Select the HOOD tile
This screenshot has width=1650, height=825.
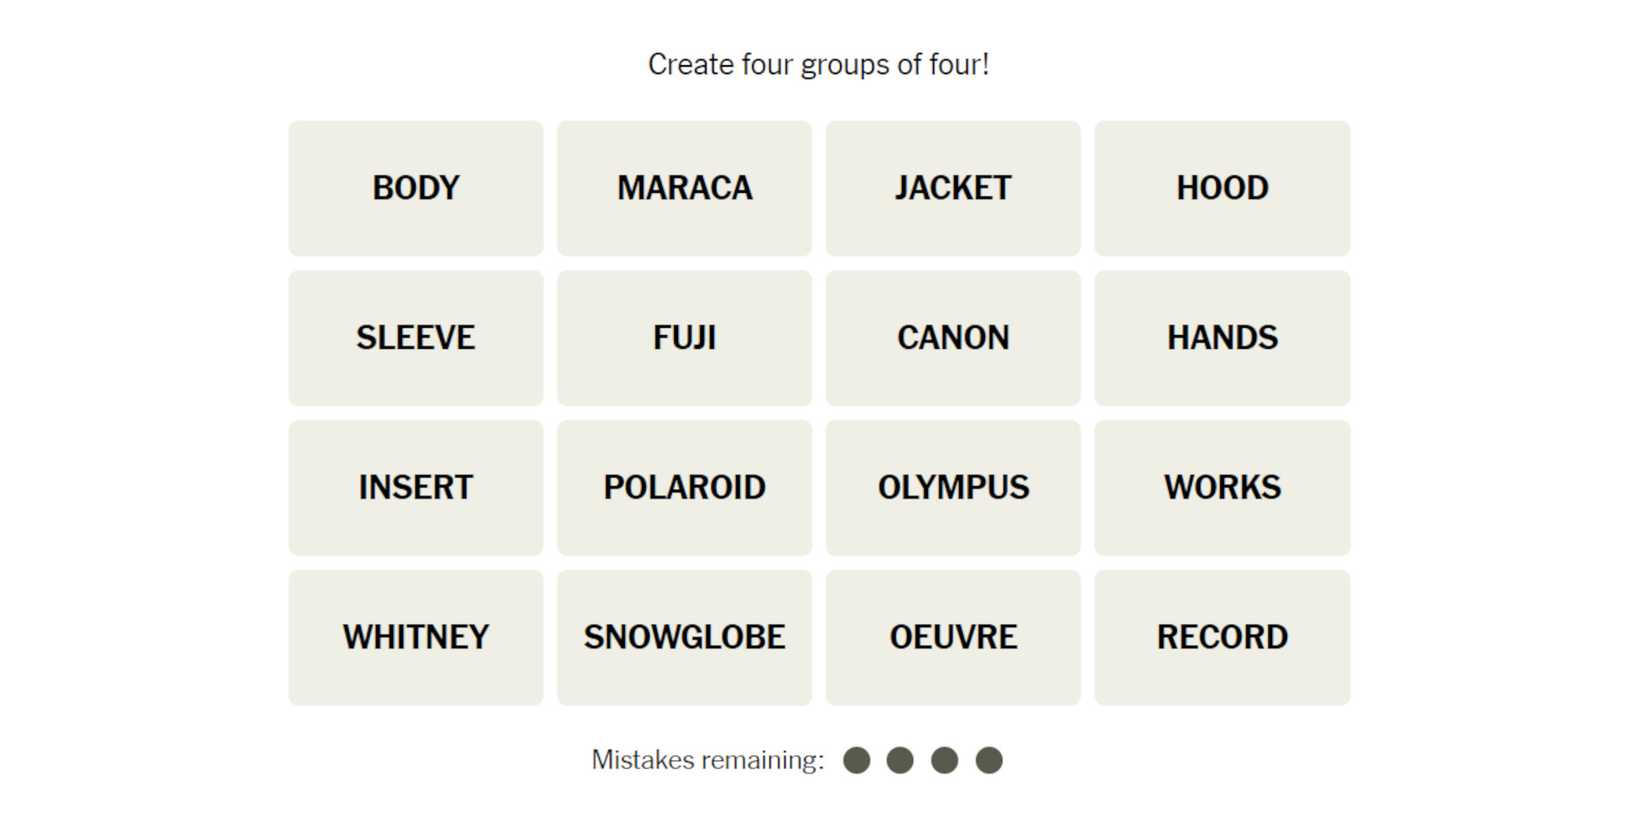(1222, 188)
